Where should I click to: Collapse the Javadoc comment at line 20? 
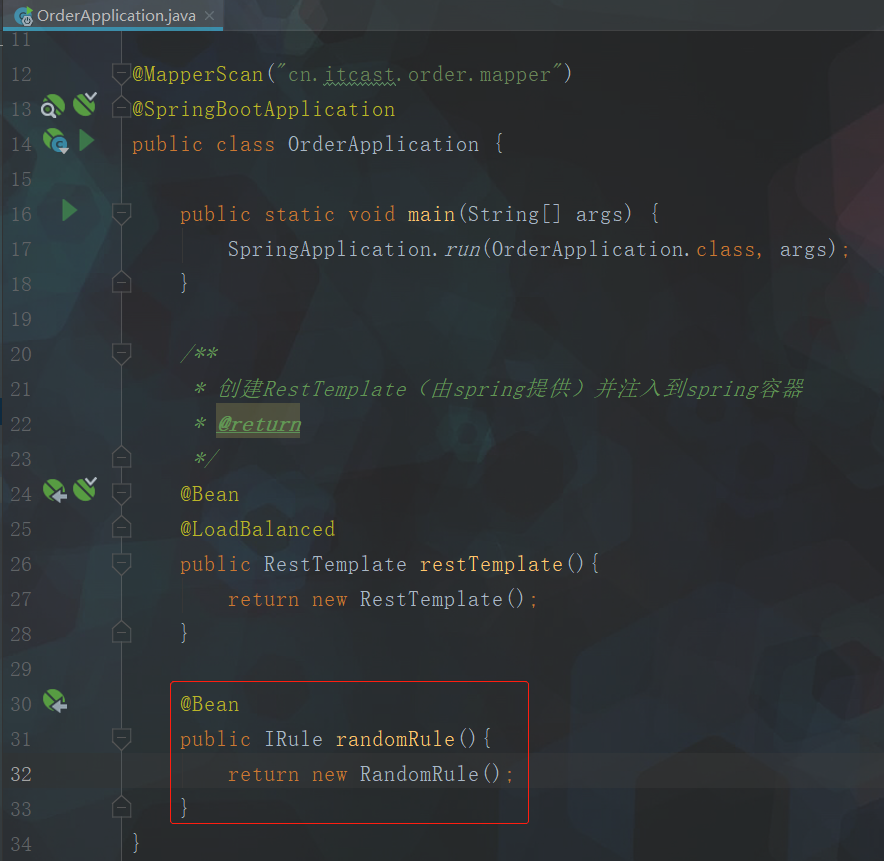pos(121,354)
